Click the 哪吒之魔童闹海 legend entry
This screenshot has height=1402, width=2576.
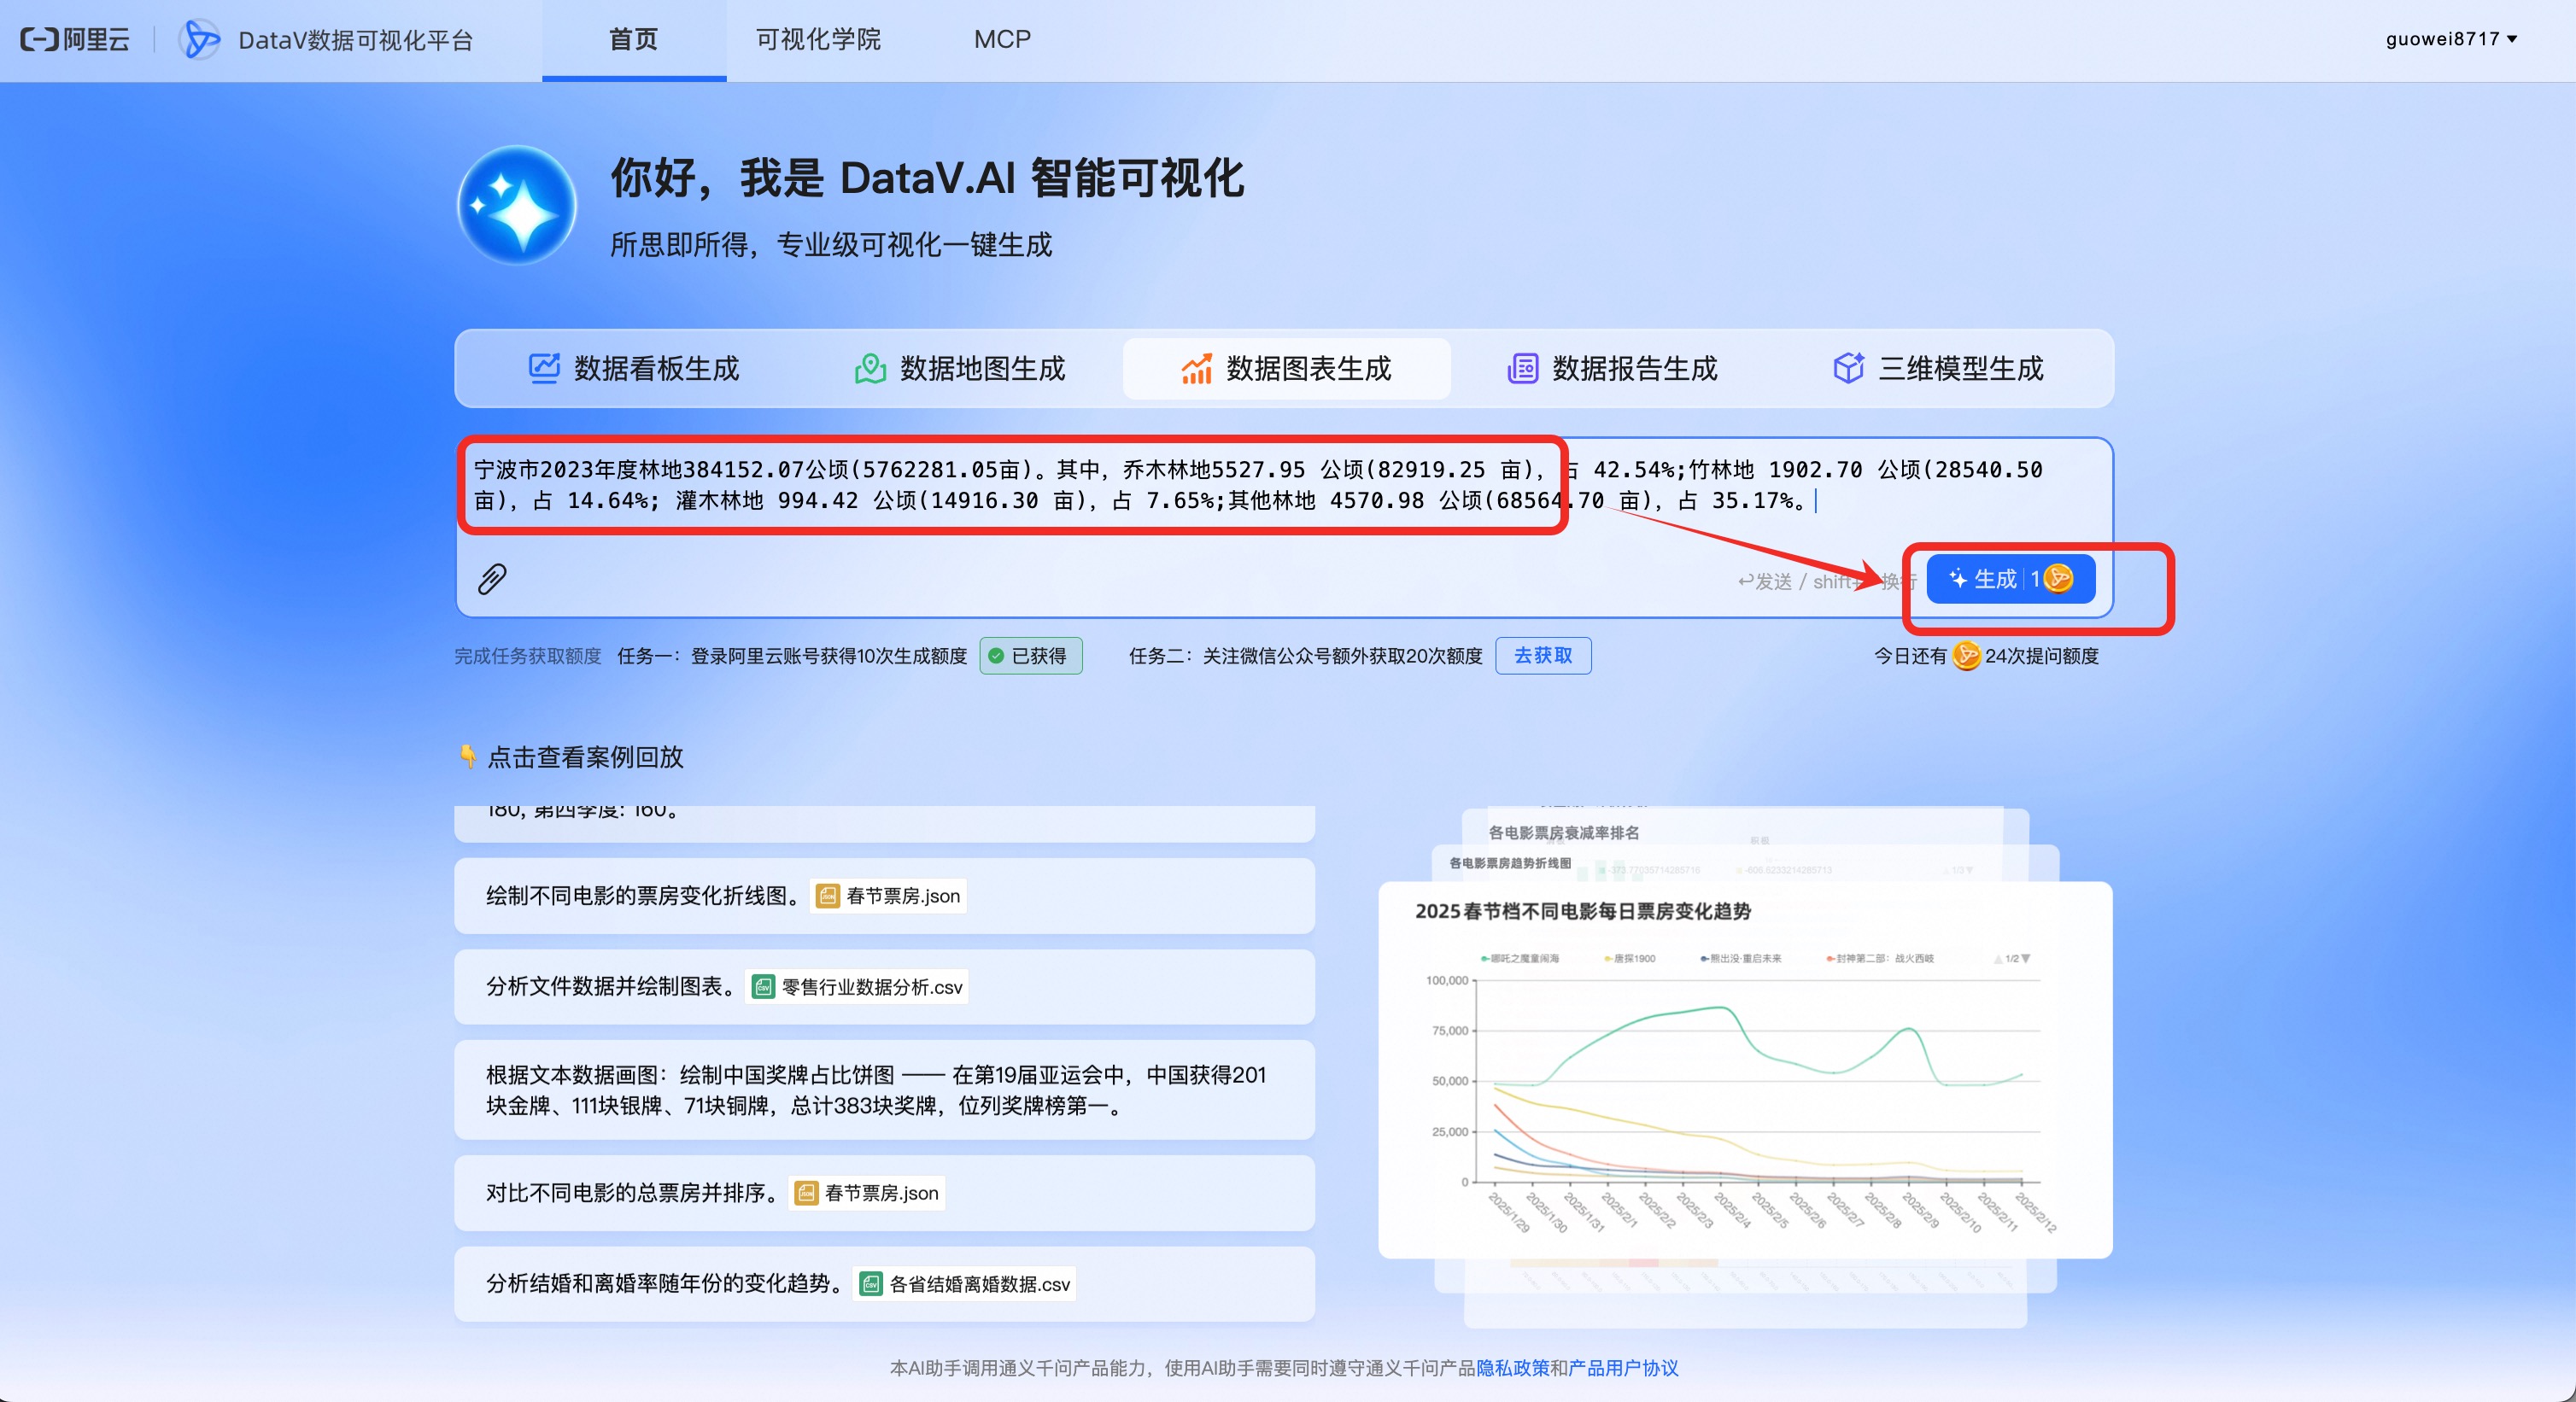click(1520, 958)
